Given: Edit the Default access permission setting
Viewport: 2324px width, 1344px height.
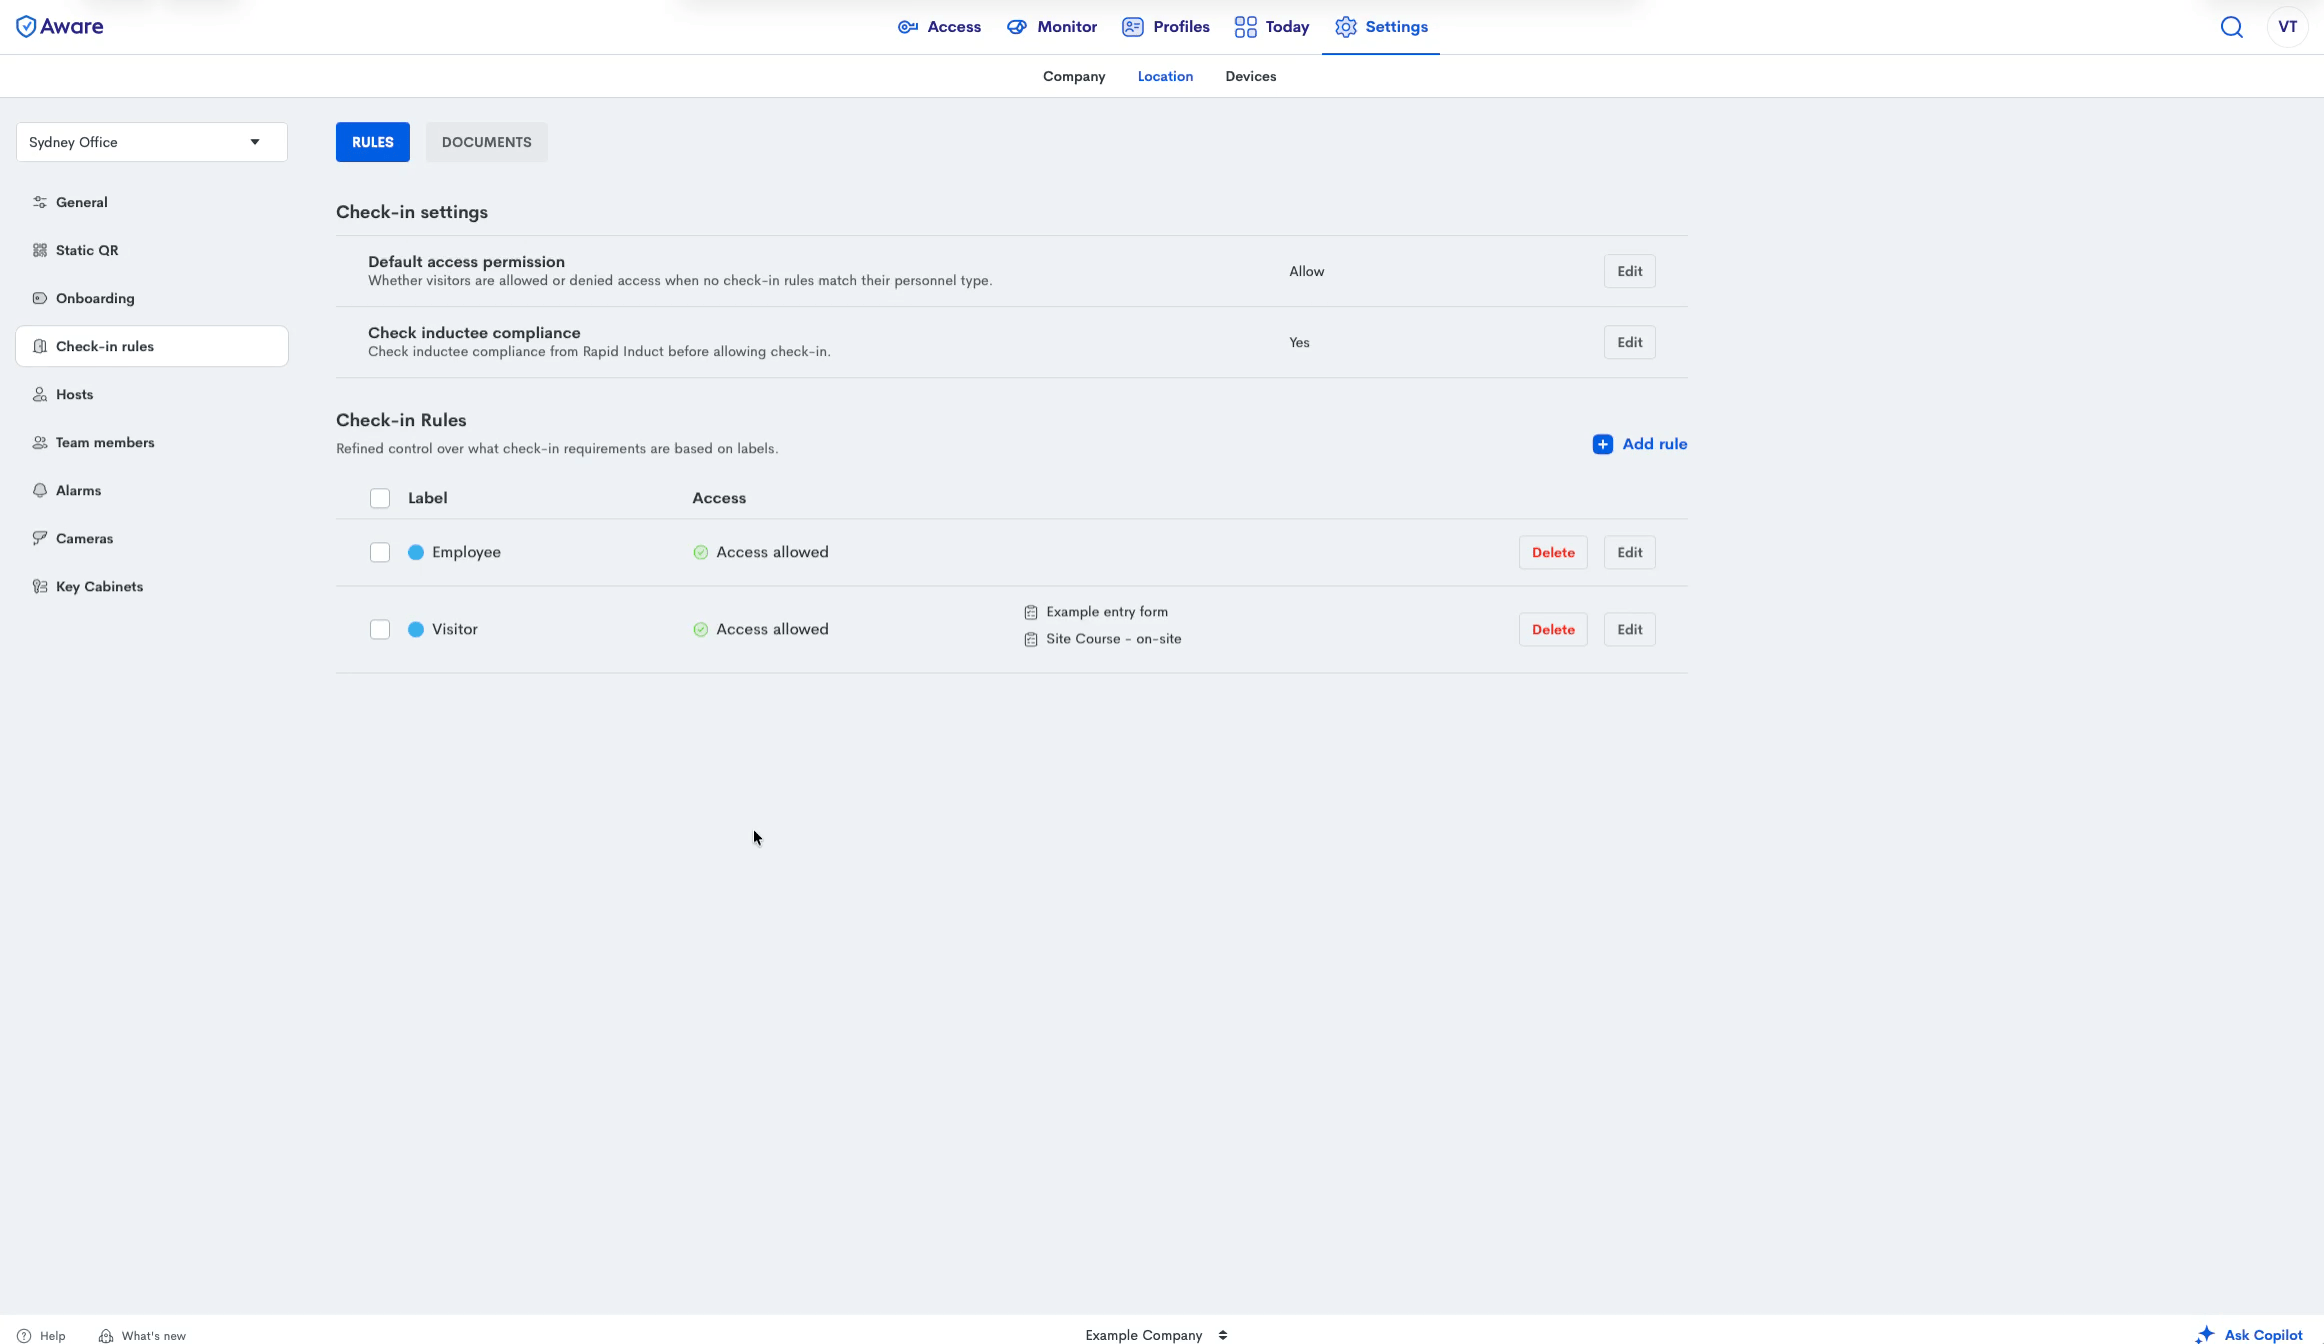Looking at the screenshot, I should point(1629,271).
